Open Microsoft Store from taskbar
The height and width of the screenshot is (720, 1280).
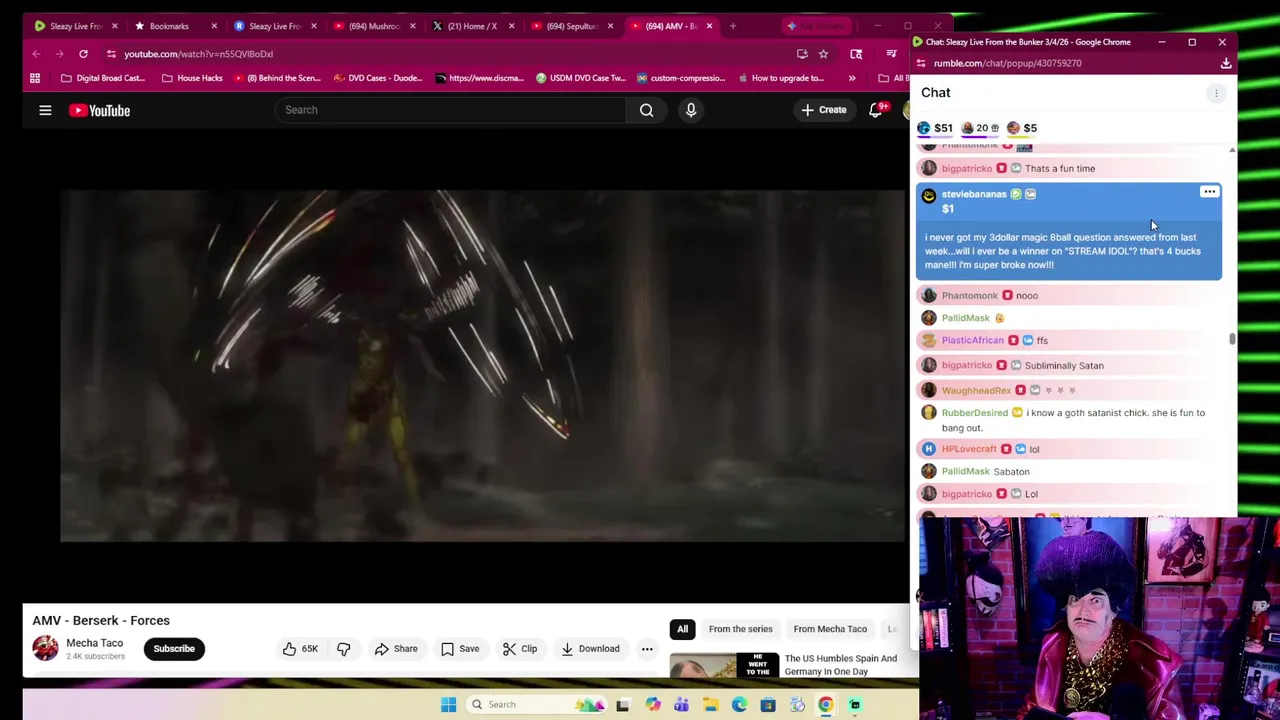click(x=768, y=705)
